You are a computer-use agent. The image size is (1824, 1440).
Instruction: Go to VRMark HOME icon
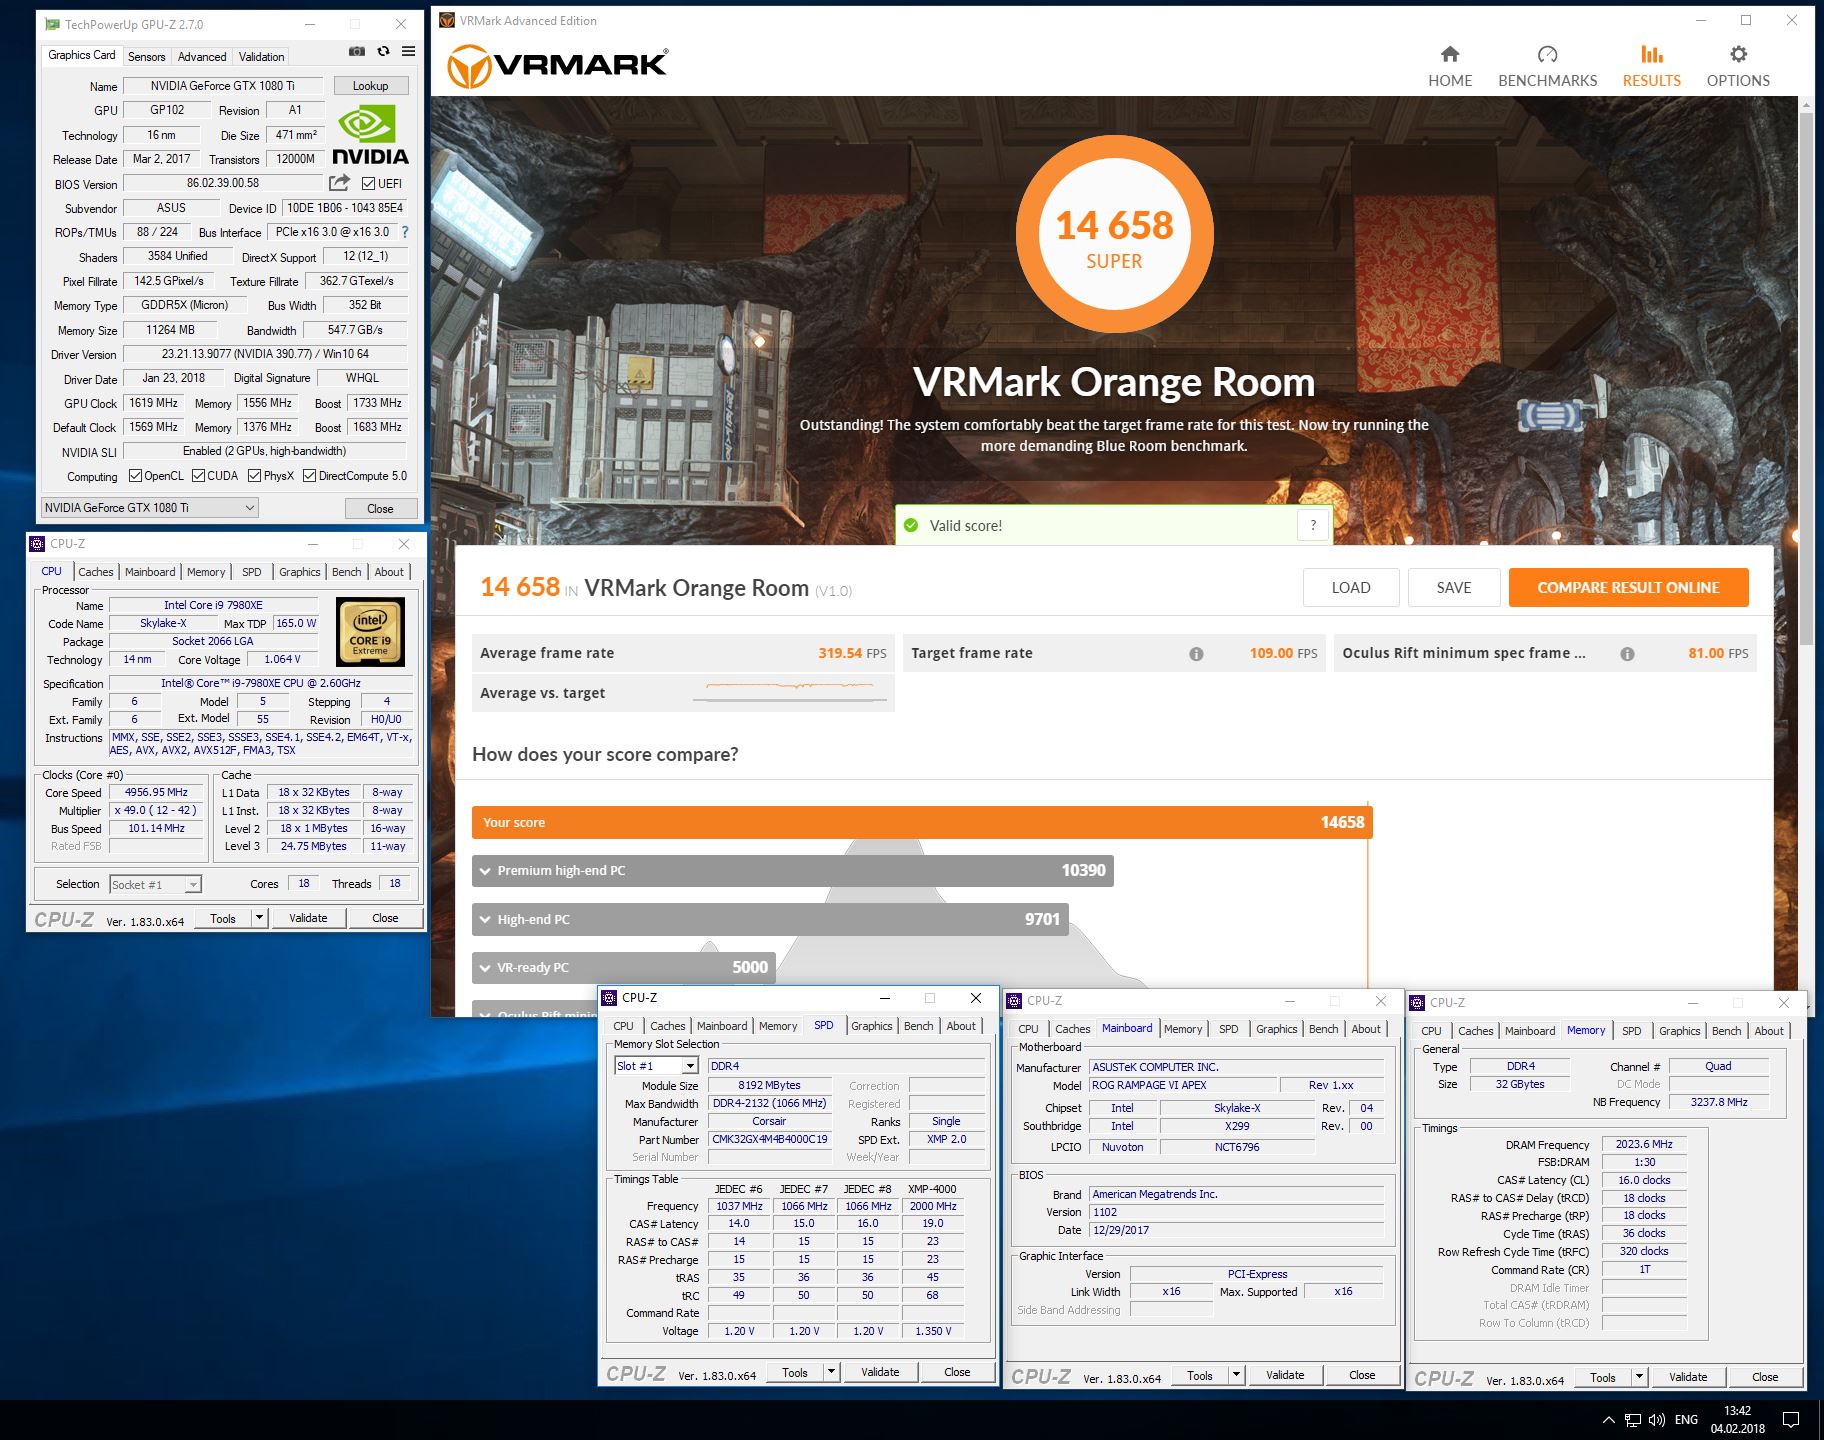[x=1450, y=54]
